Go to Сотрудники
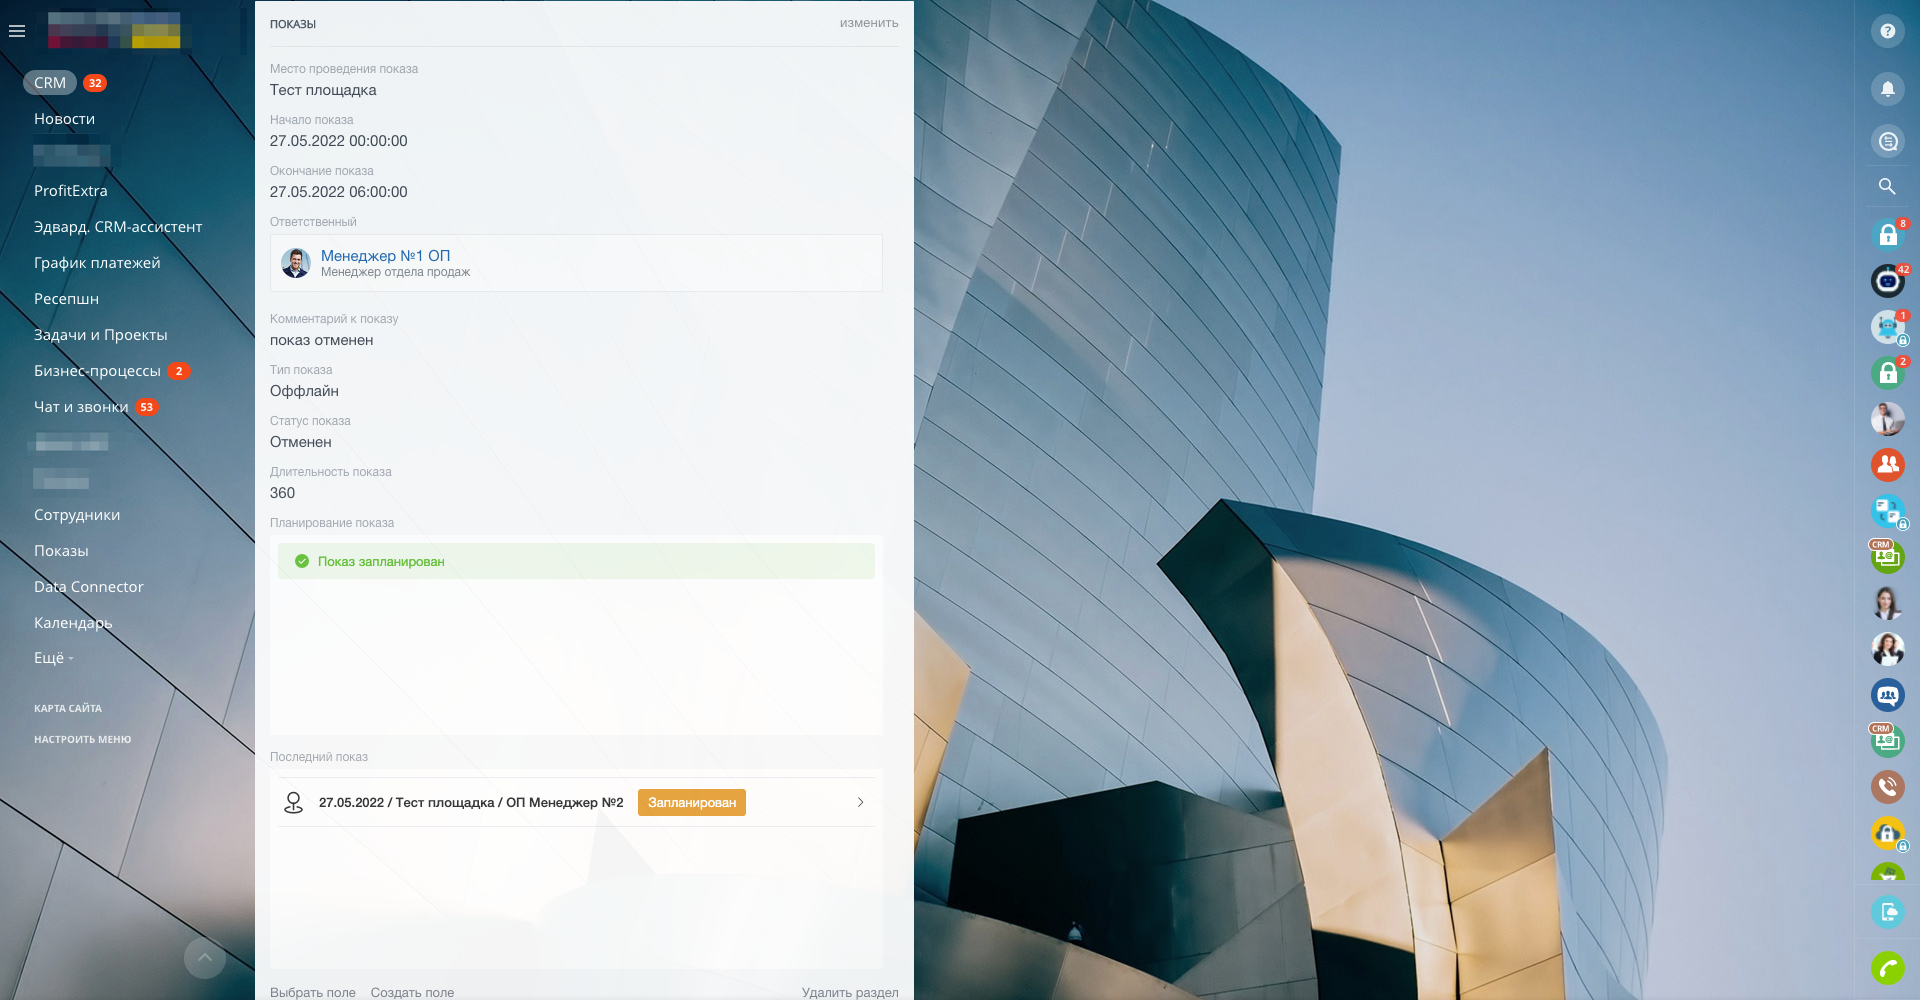The image size is (1920, 1000). pos(77,515)
